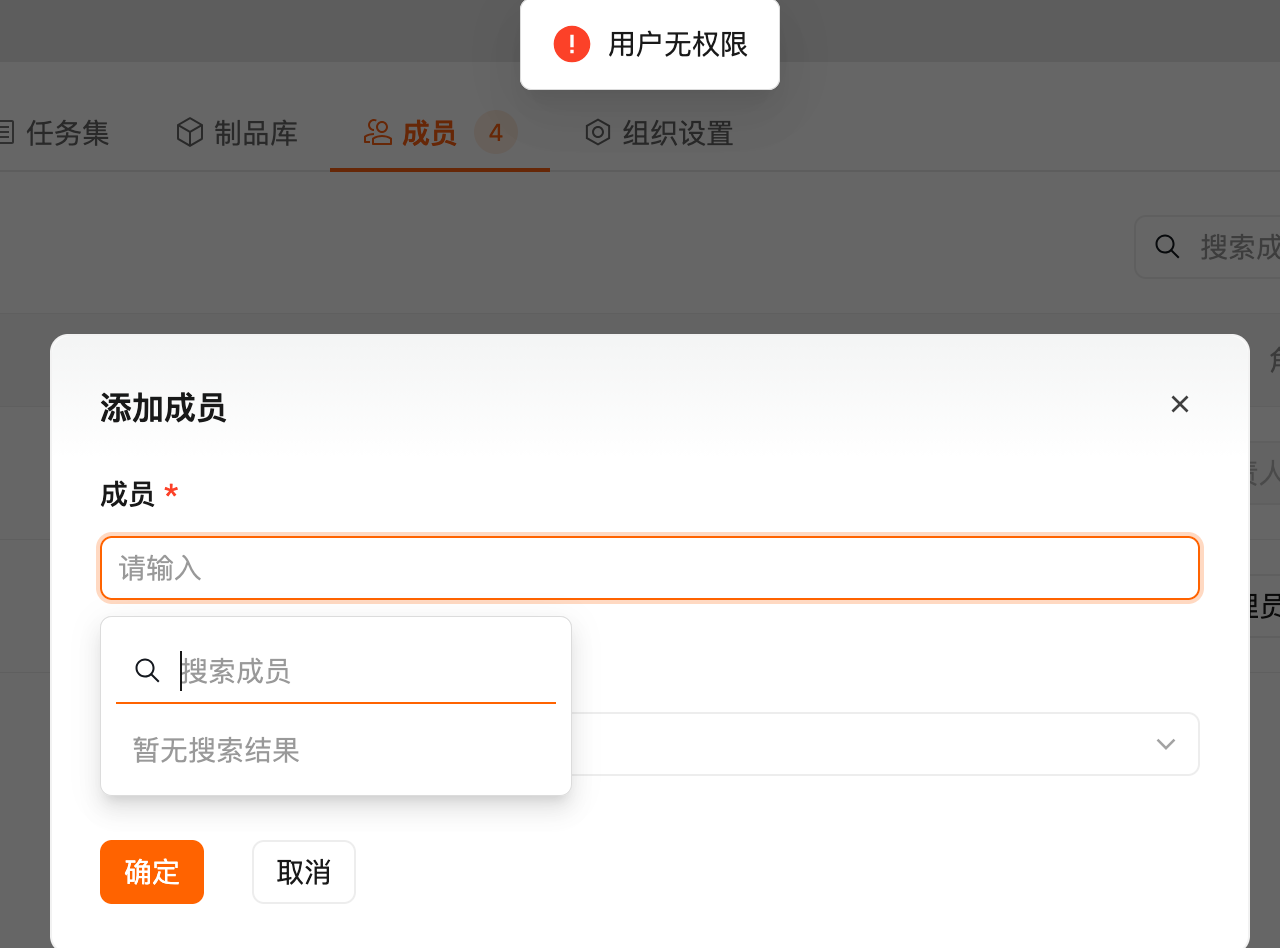Image resolution: width=1280 pixels, height=948 pixels.
Task: Click the magnifier icon in the 搜索成员 box
Action: 147,671
